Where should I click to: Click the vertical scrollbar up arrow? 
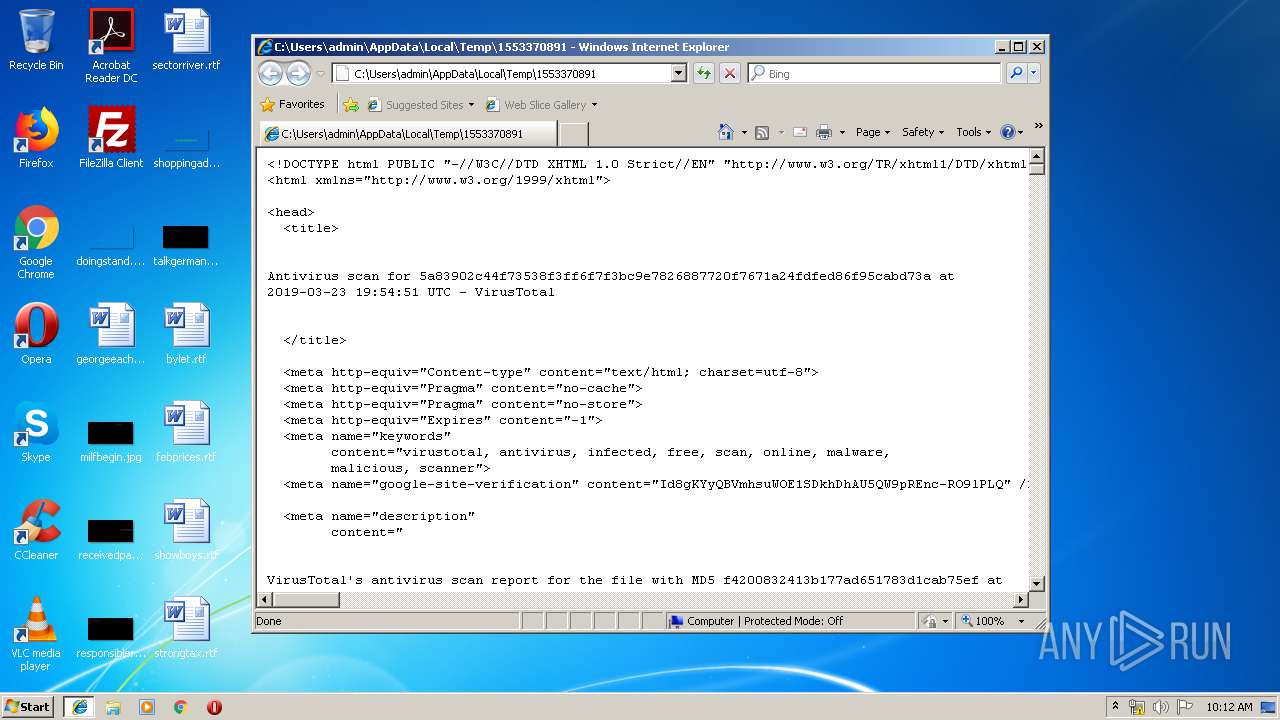1036,156
